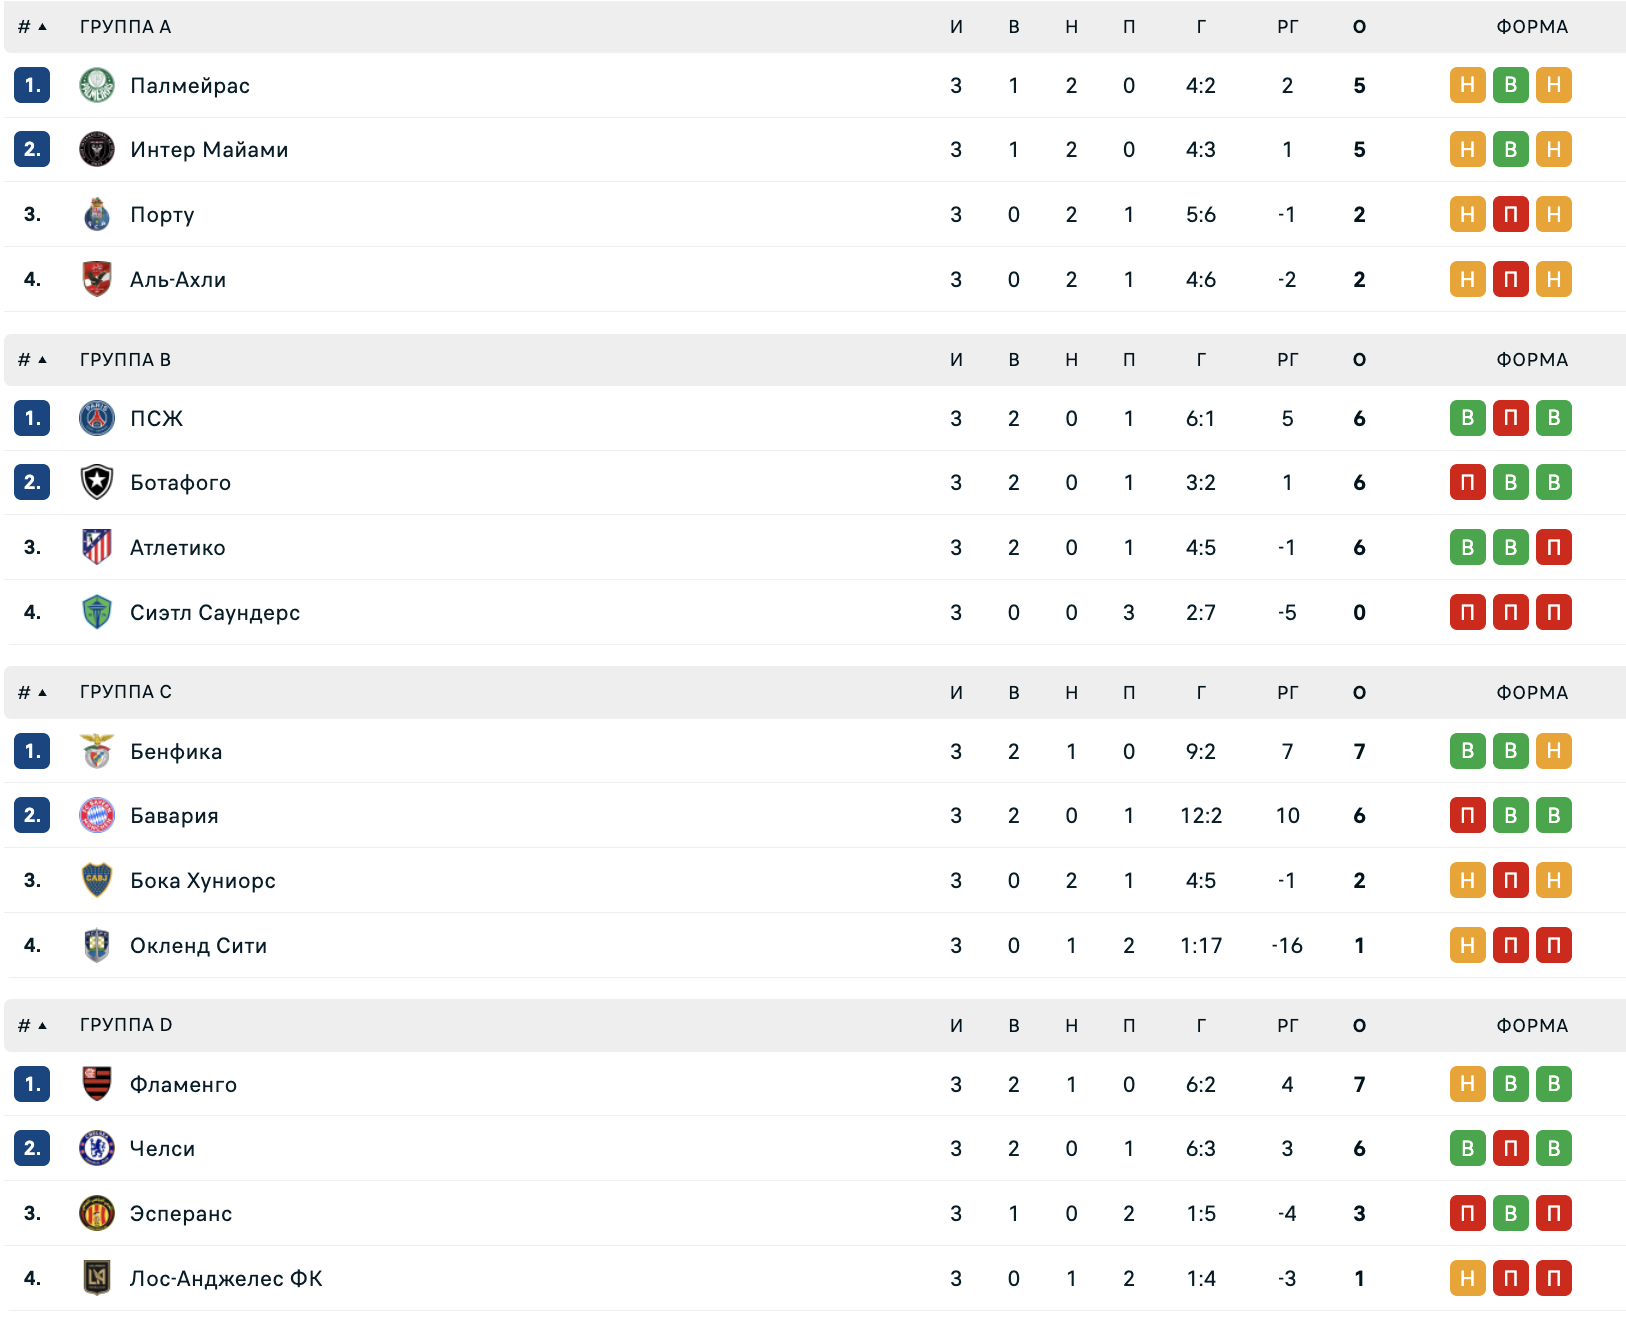1626x1318 pixels.
Task: View Benfica's orange draw form badge
Action: [x=1554, y=751]
